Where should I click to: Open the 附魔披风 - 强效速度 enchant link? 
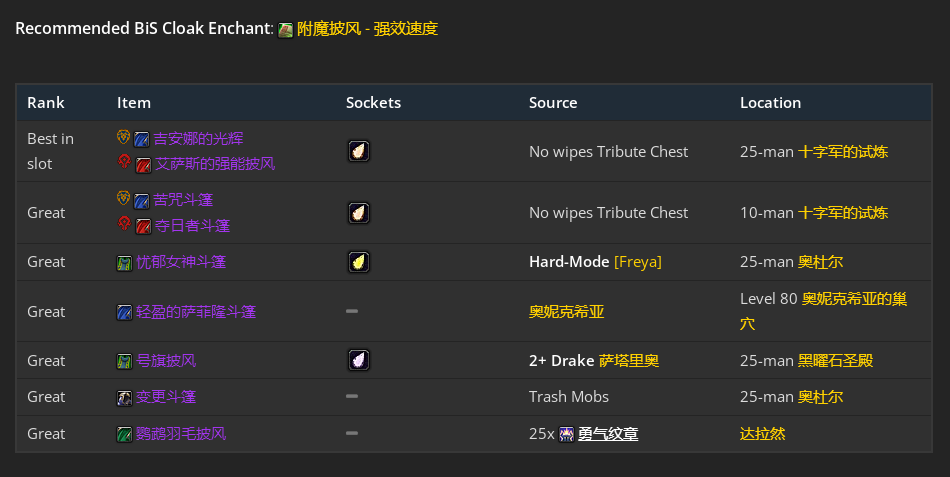(367, 29)
